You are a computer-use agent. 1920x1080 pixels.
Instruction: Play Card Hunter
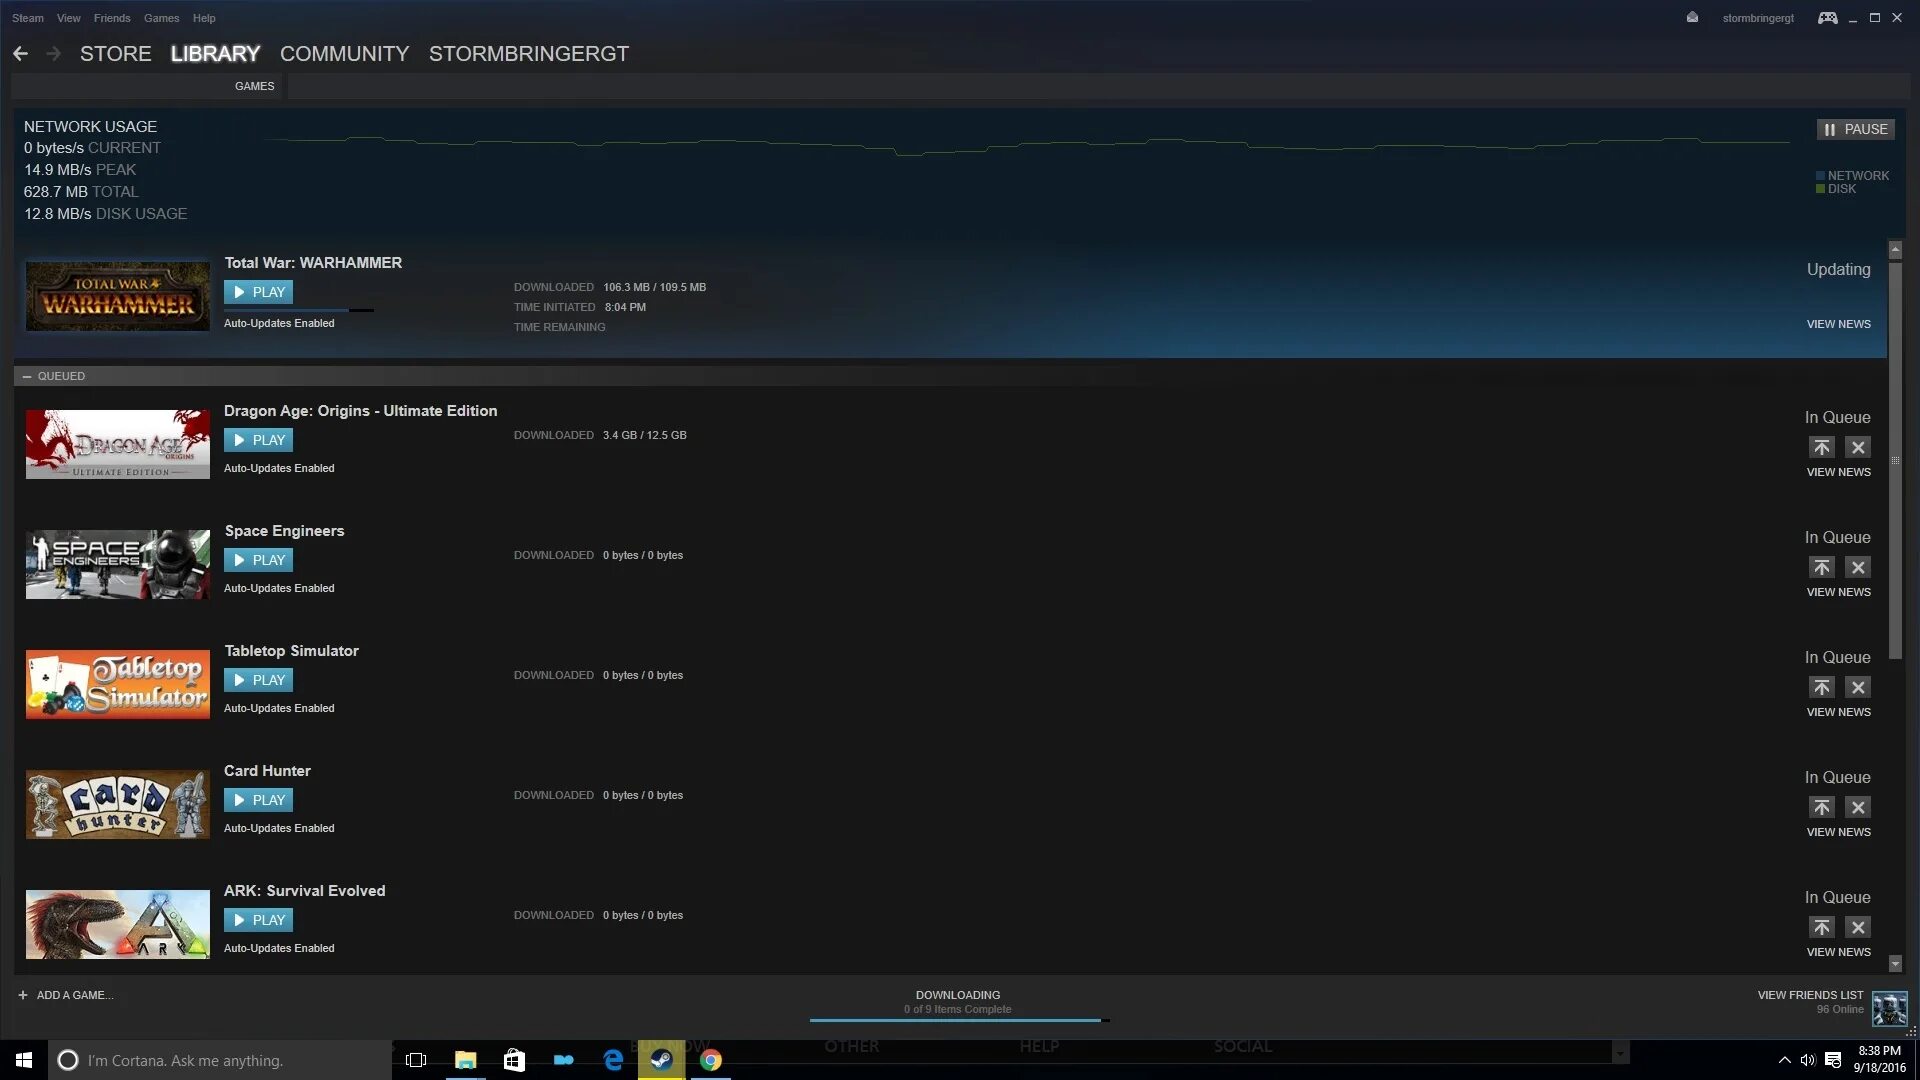[x=258, y=800]
